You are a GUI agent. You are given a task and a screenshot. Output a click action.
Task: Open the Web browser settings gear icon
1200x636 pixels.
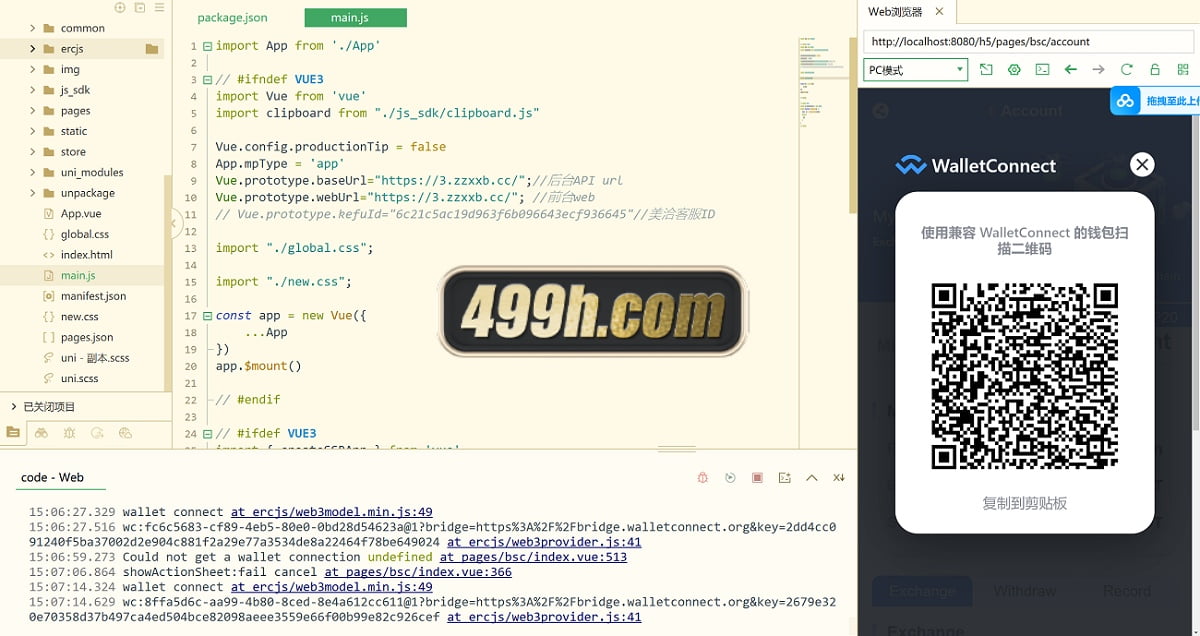(1014, 70)
